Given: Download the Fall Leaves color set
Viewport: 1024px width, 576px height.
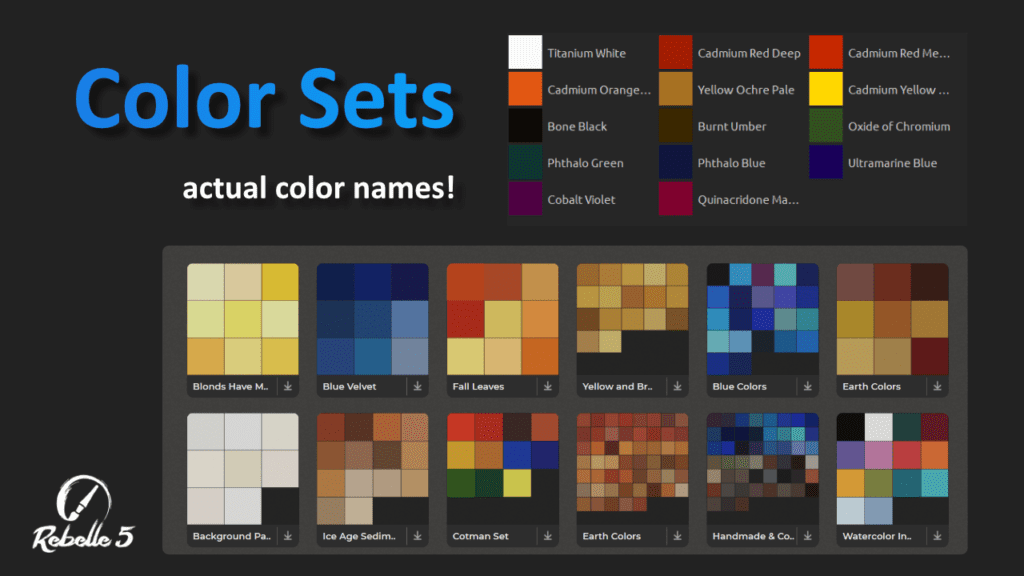Looking at the screenshot, I should [547, 386].
